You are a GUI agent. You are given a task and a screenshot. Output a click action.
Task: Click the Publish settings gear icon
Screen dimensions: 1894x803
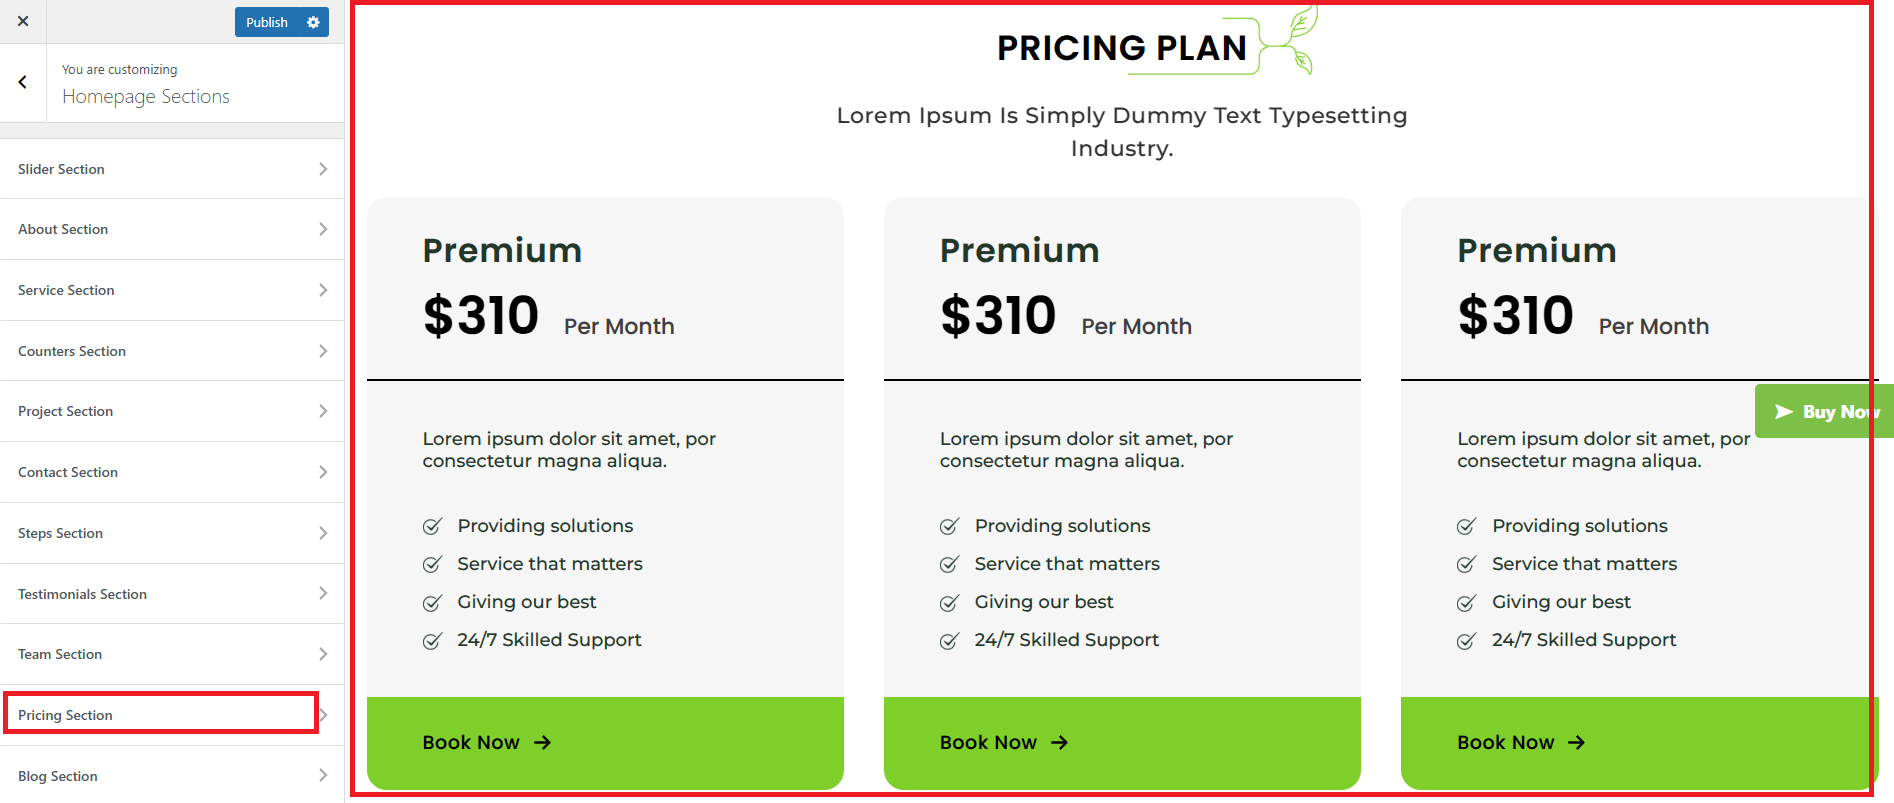point(313,22)
